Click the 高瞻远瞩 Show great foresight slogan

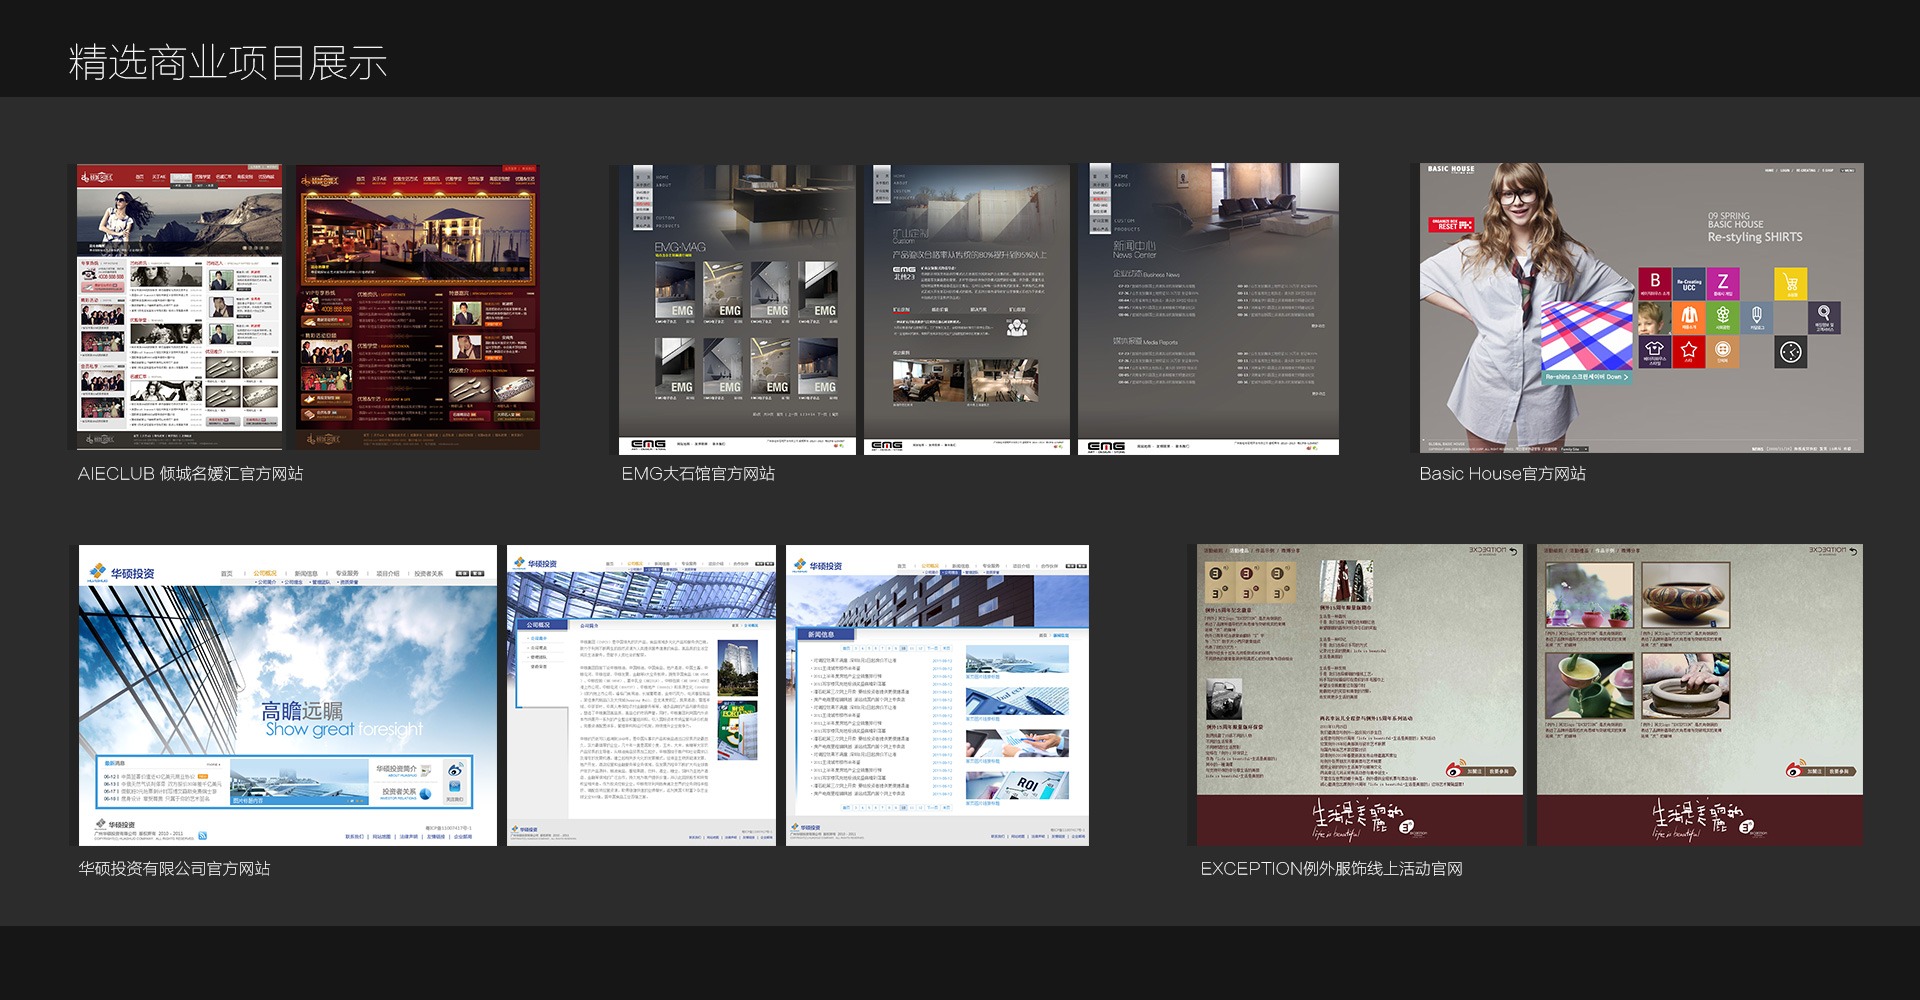(342, 720)
